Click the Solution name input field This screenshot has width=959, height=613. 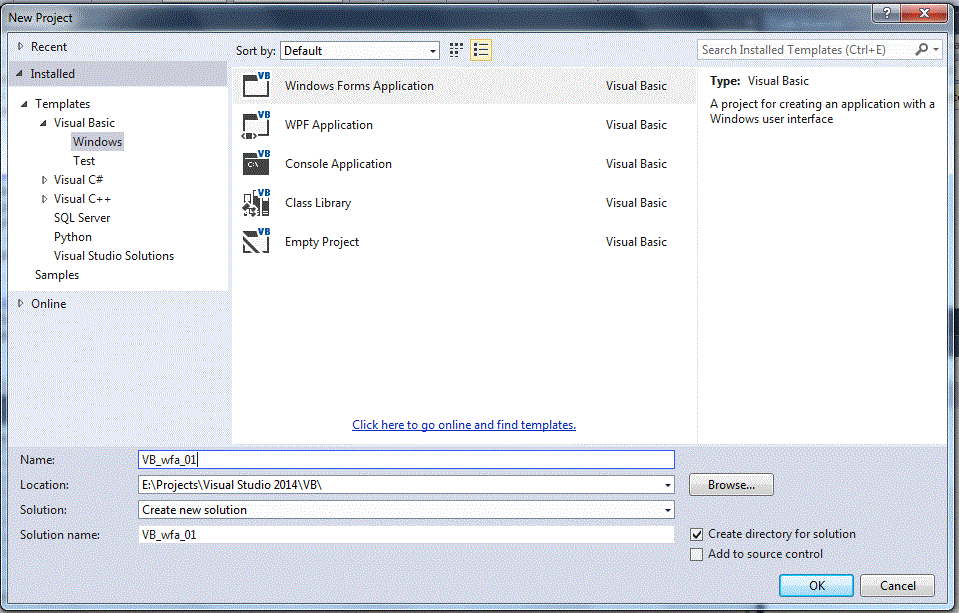(x=406, y=535)
